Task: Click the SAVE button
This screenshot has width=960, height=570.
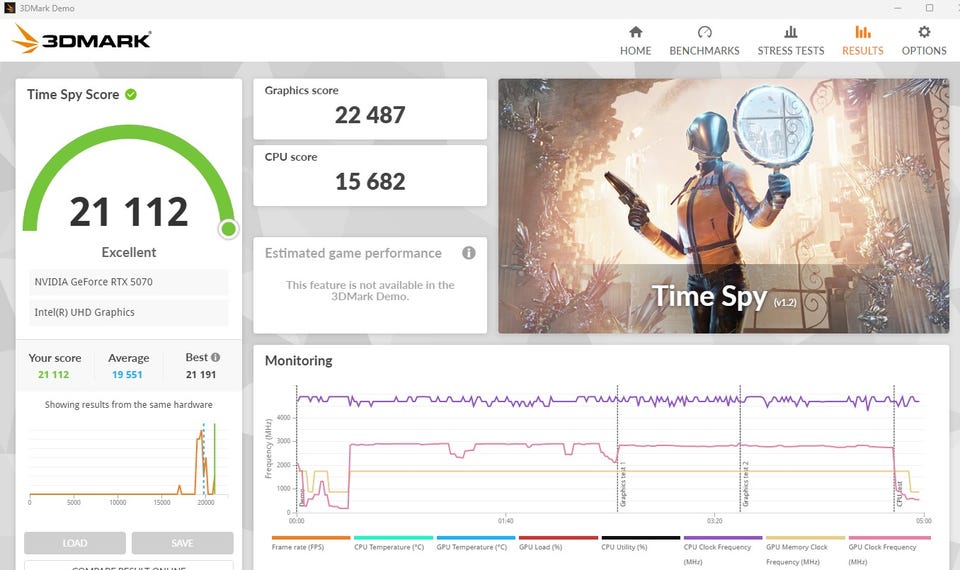Action: click(182, 543)
